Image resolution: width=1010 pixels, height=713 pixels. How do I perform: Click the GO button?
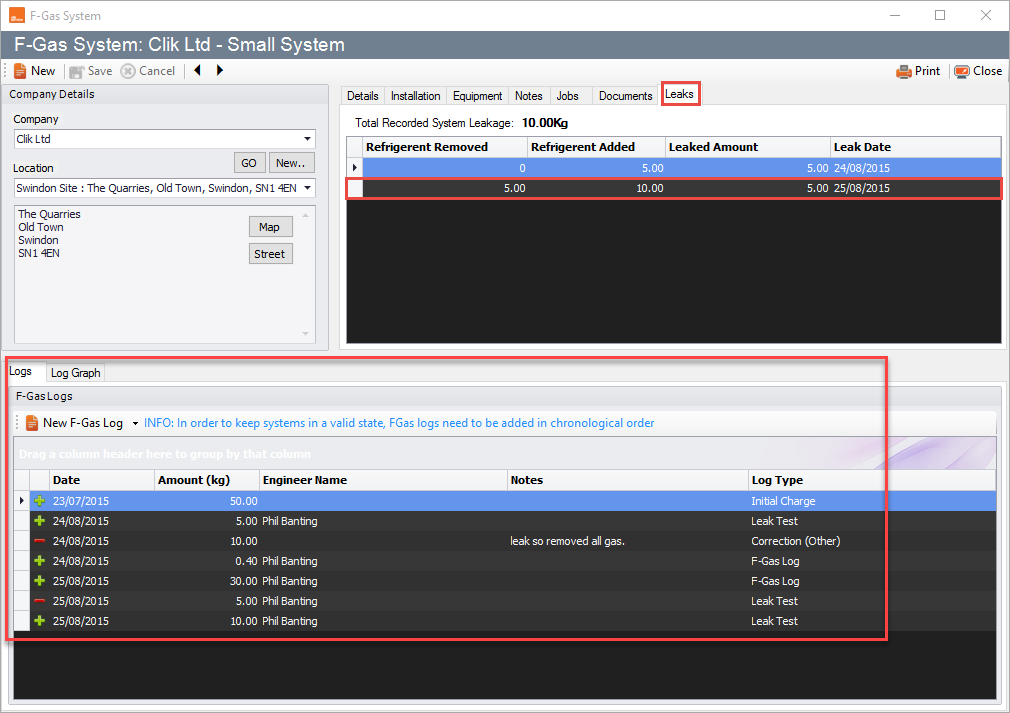(x=249, y=163)
